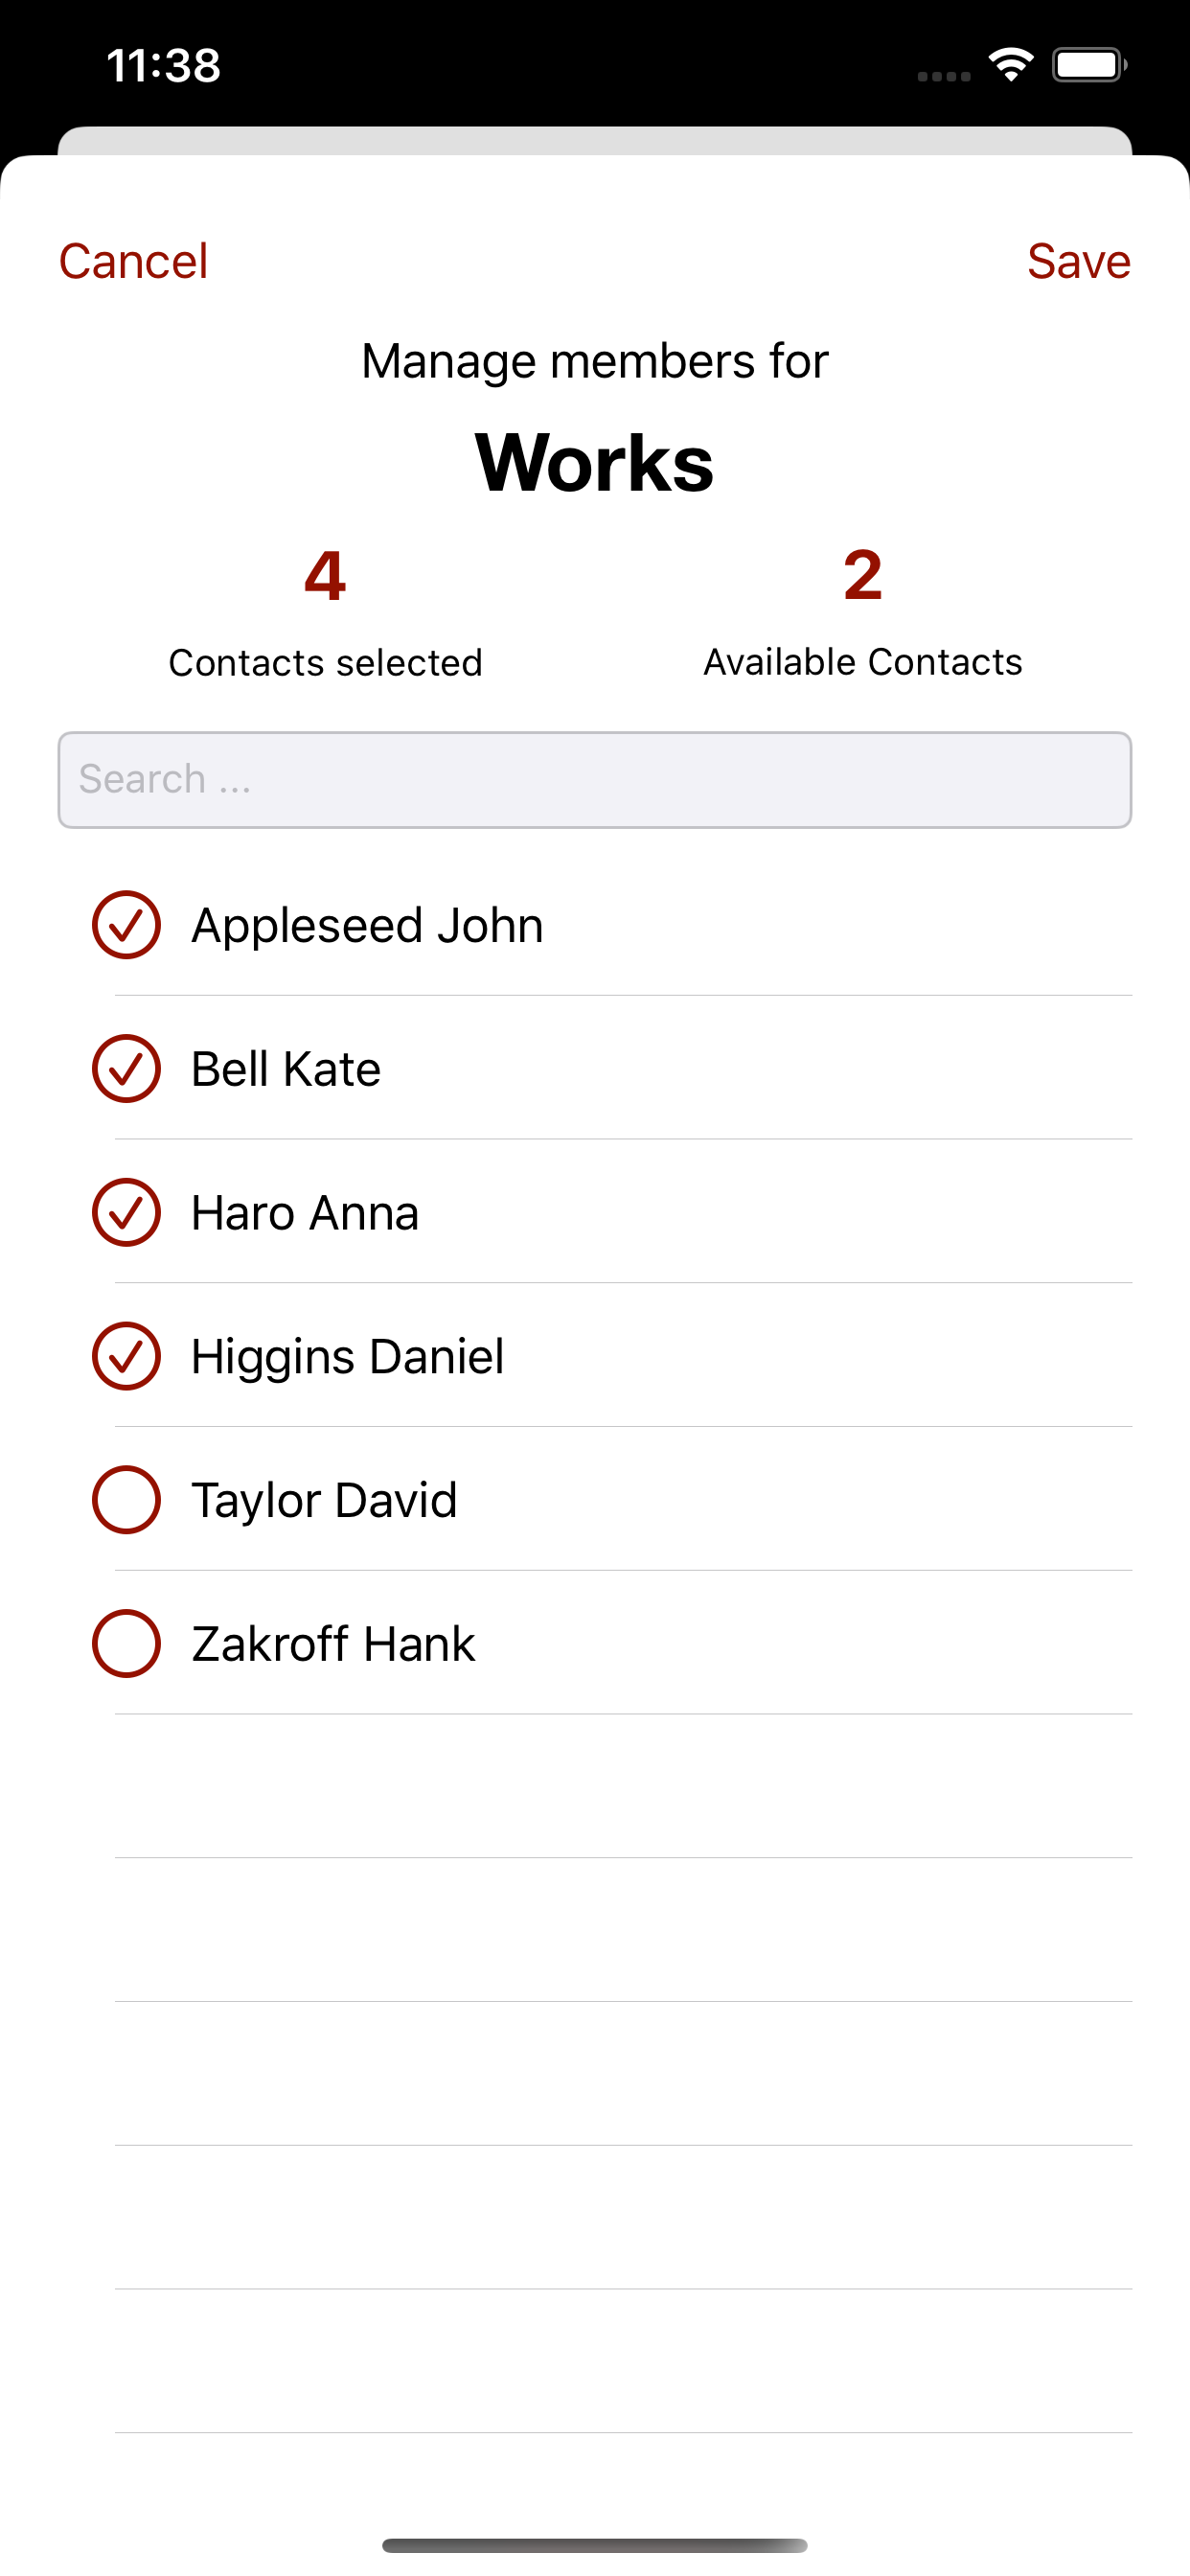
Task: Save the Works group members
Action: tap(1079, 261)
